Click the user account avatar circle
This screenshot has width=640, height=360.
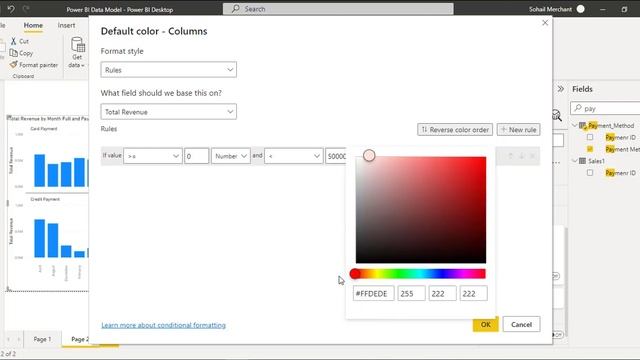click(580, 9)
